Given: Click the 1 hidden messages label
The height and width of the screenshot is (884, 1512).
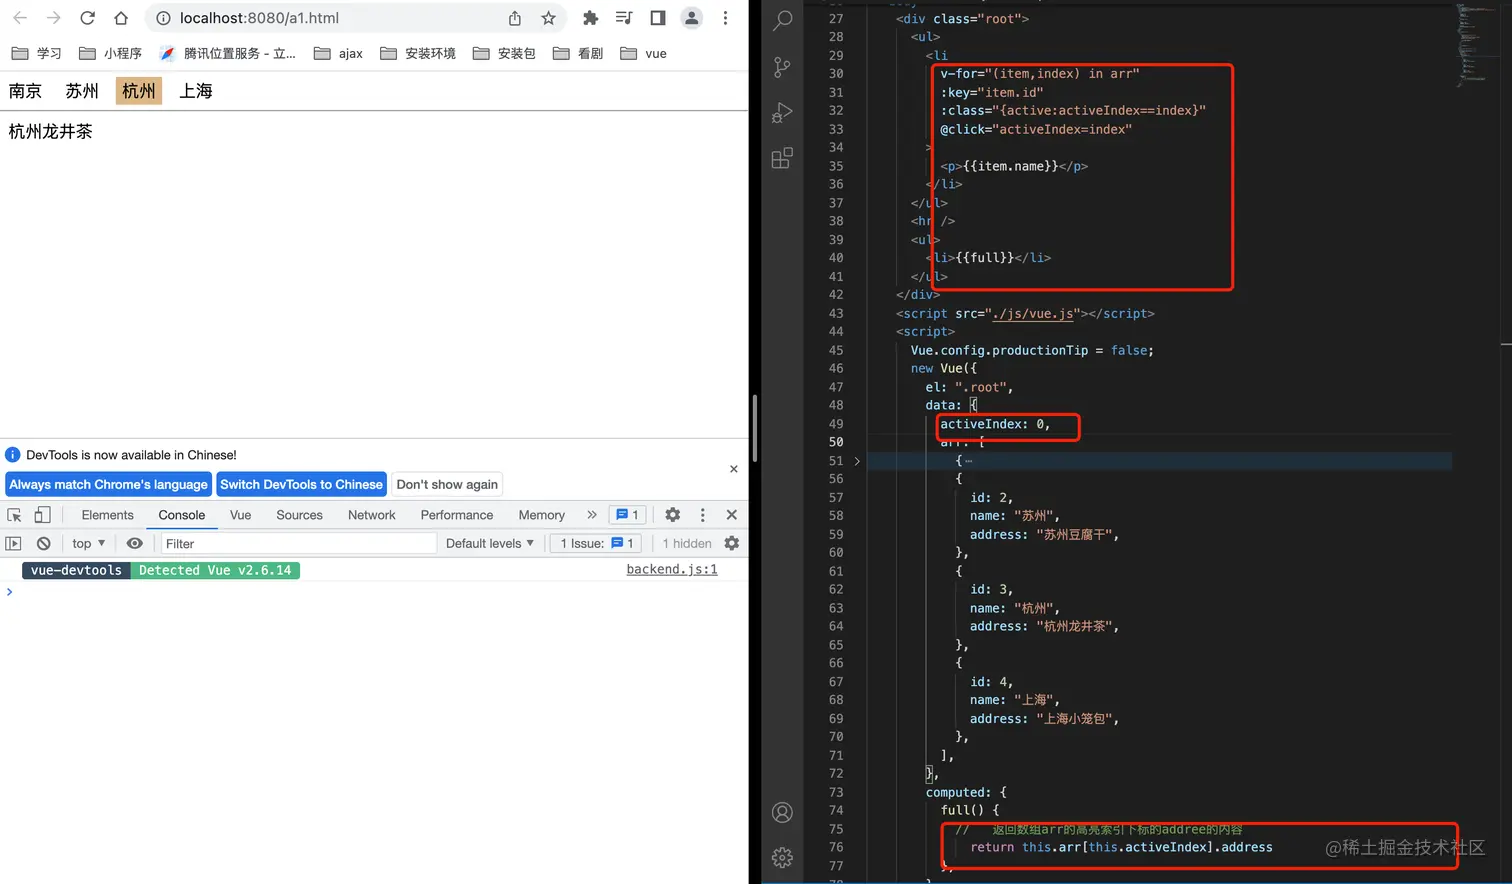Looking at the screenshot, I should point(687,543).
